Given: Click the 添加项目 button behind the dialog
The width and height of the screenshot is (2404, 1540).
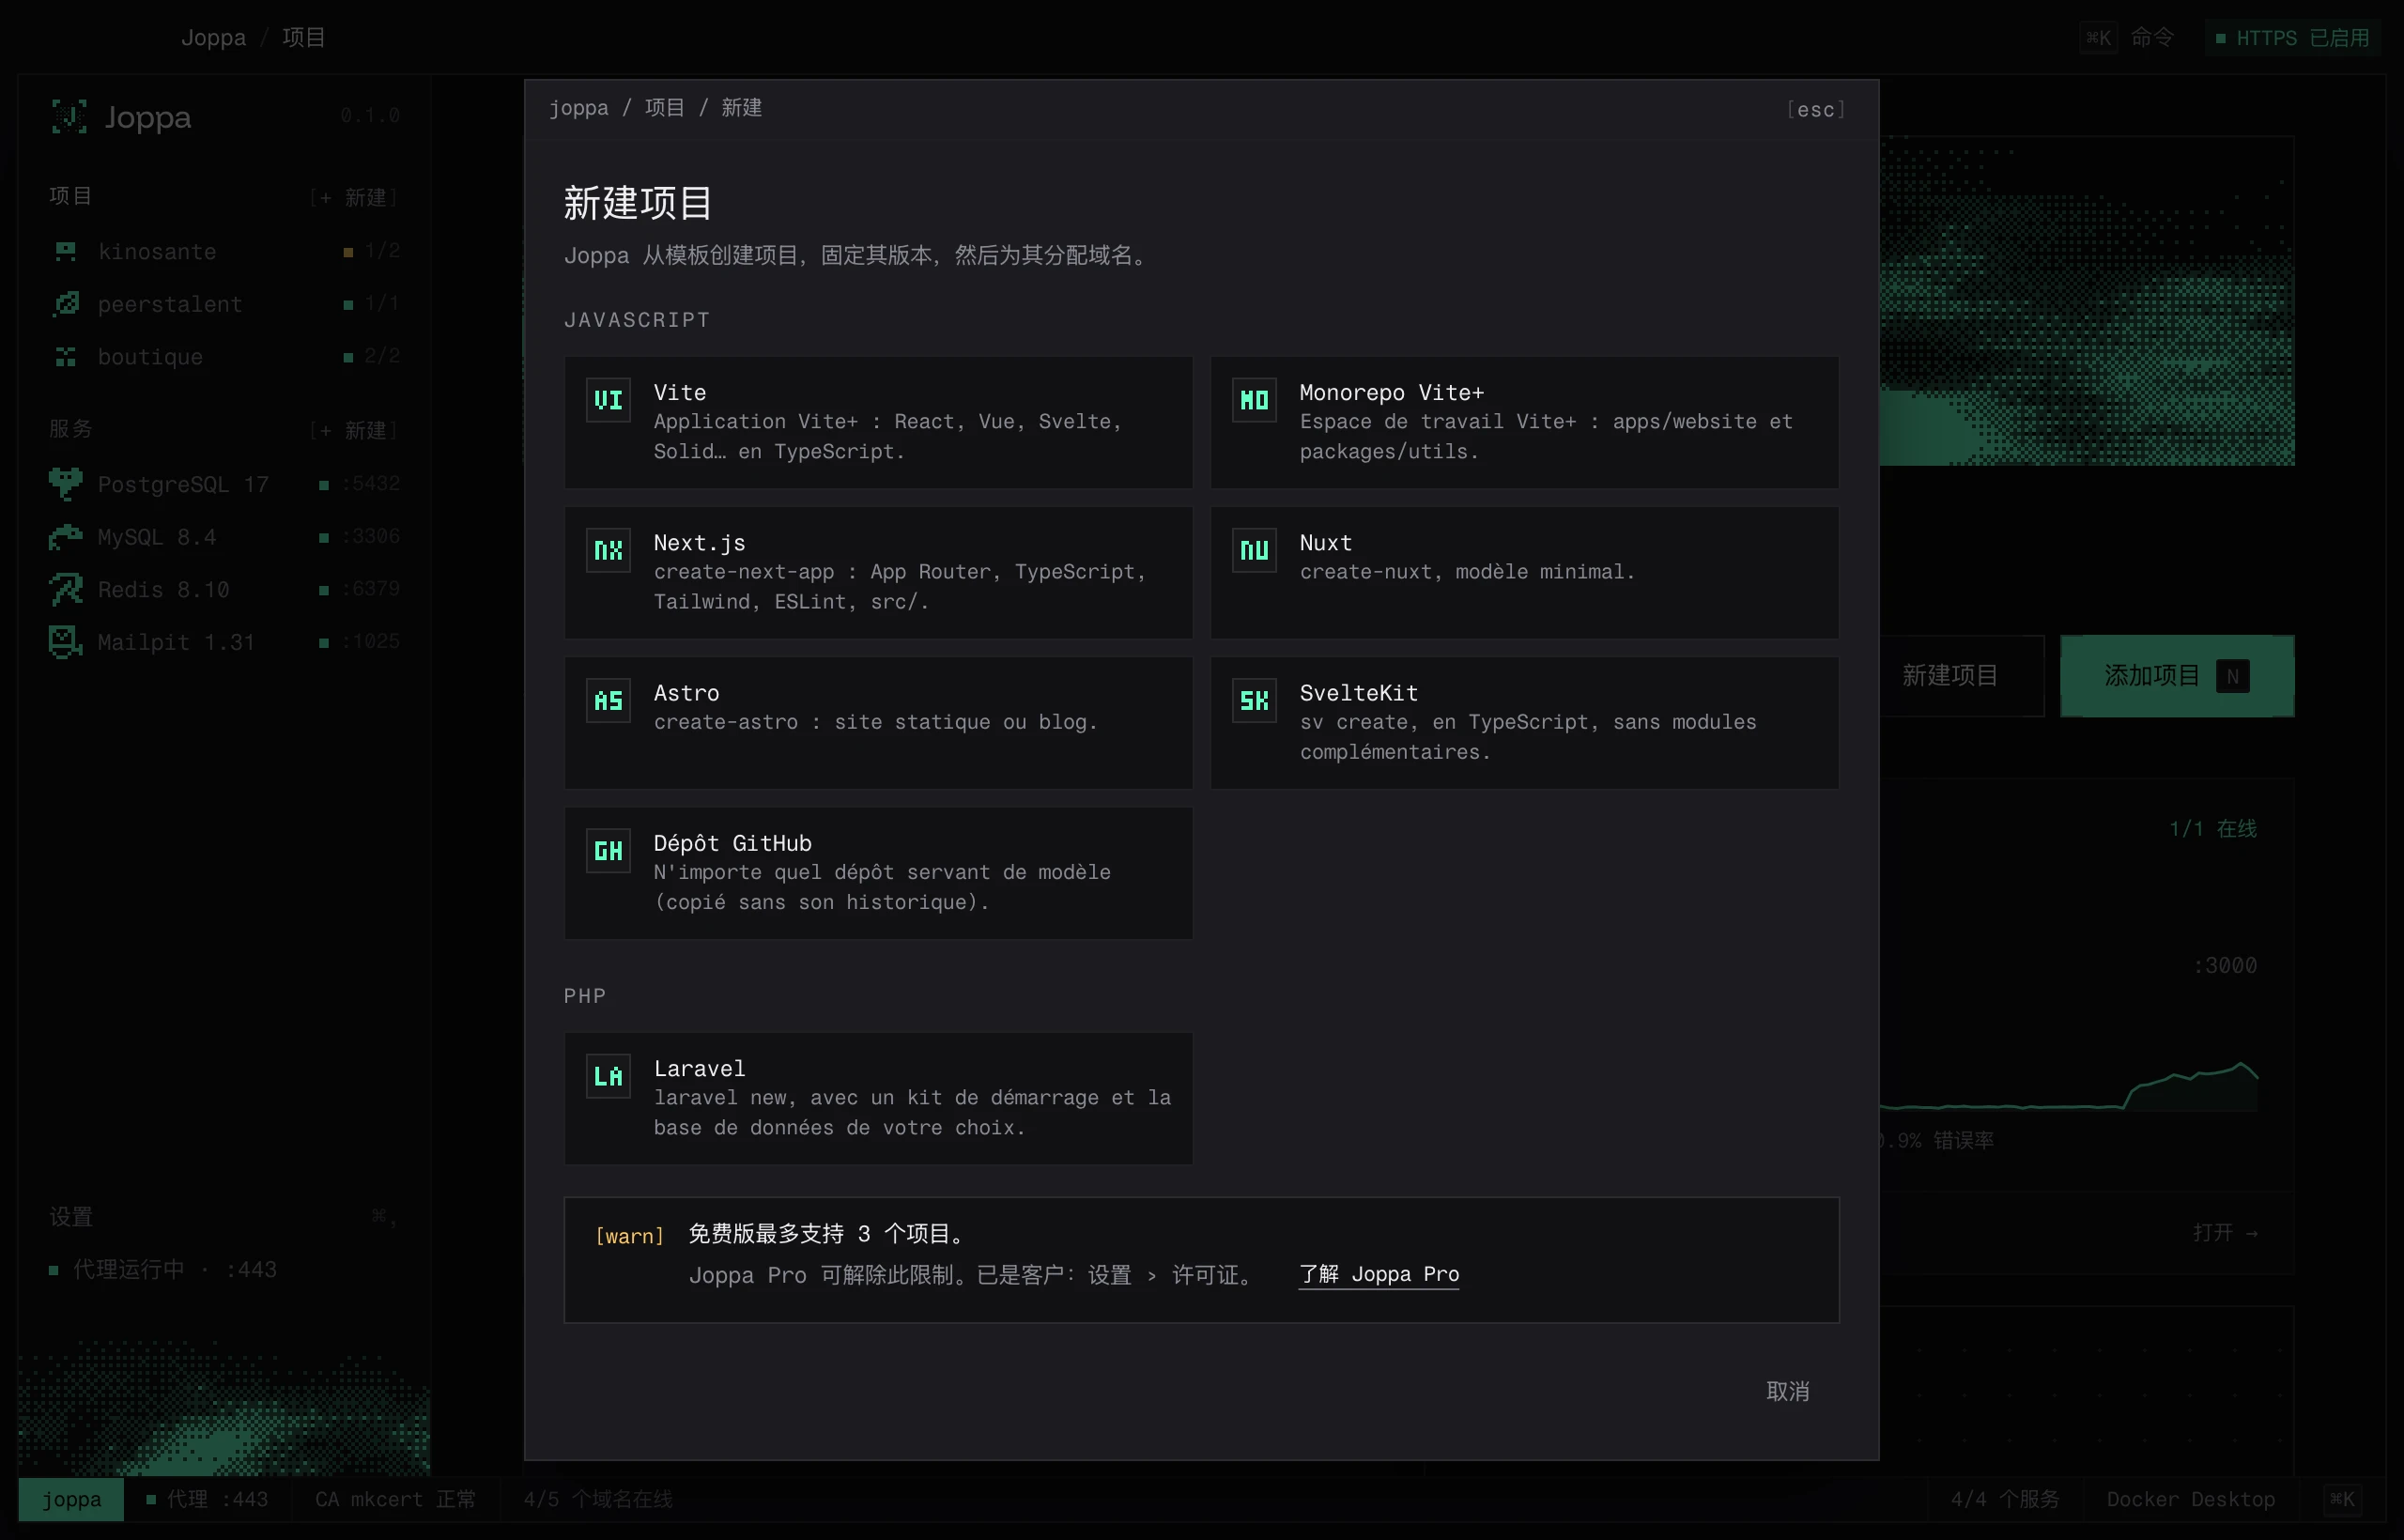Looking at the screenshot, I should 2177,676.
